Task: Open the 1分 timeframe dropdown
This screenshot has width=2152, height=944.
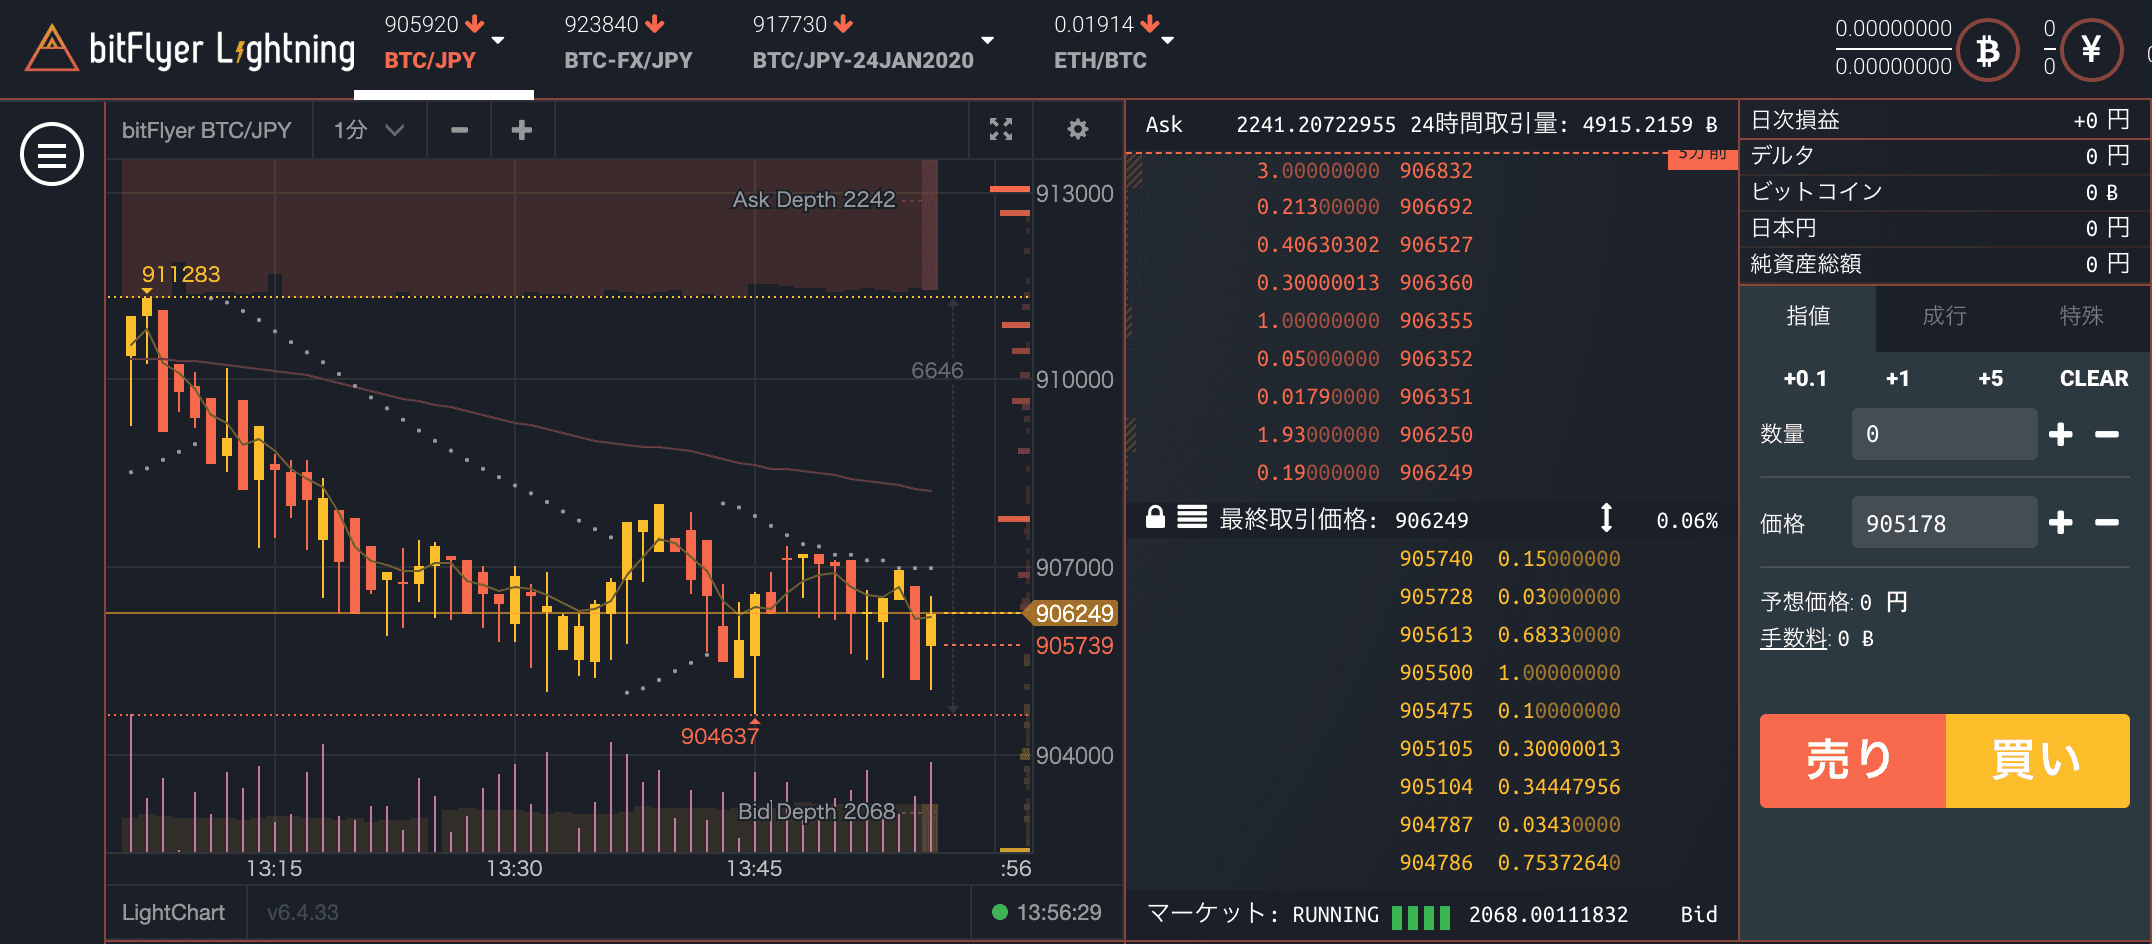Action: pos(368,130)
